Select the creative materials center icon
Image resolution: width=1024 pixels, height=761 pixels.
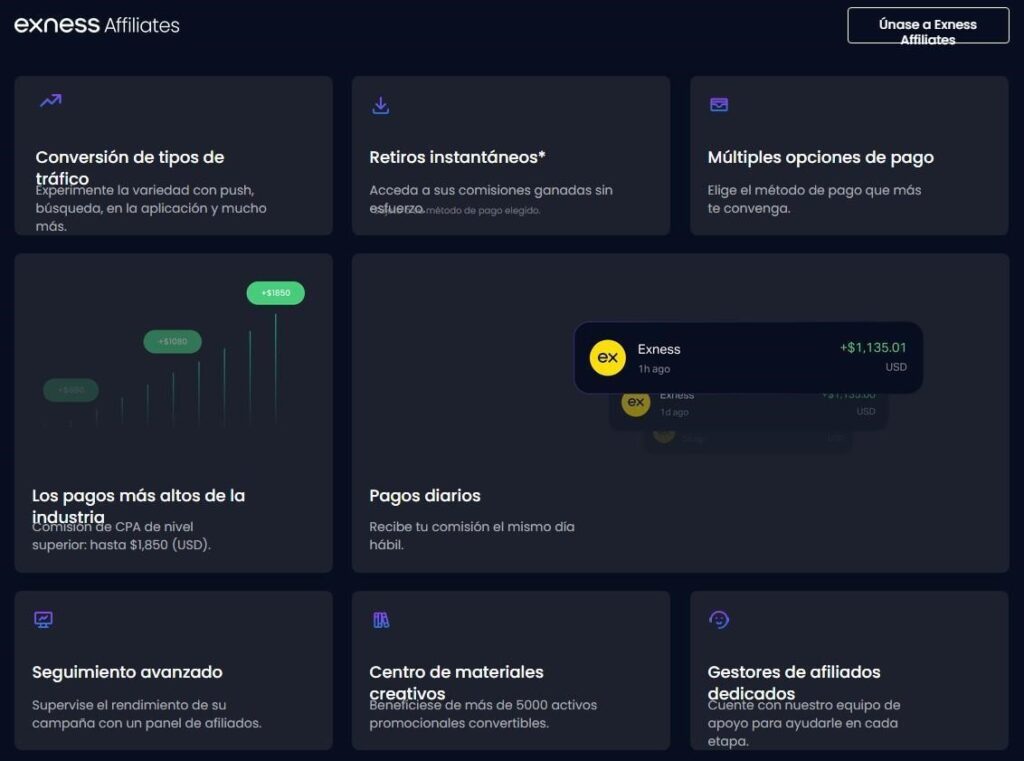coord(381,617)
